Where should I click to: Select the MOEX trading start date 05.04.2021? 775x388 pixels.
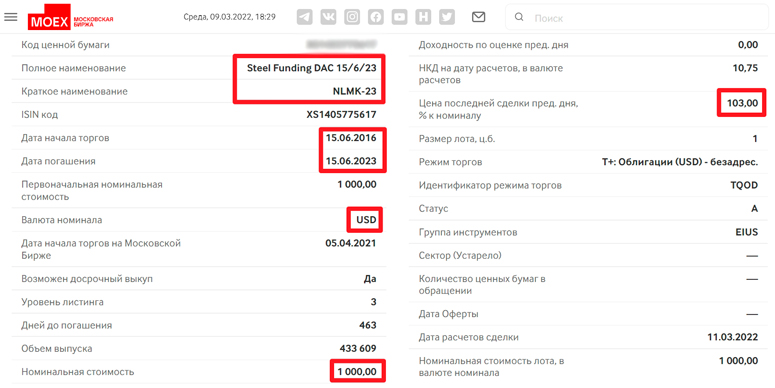click(351, 243)
